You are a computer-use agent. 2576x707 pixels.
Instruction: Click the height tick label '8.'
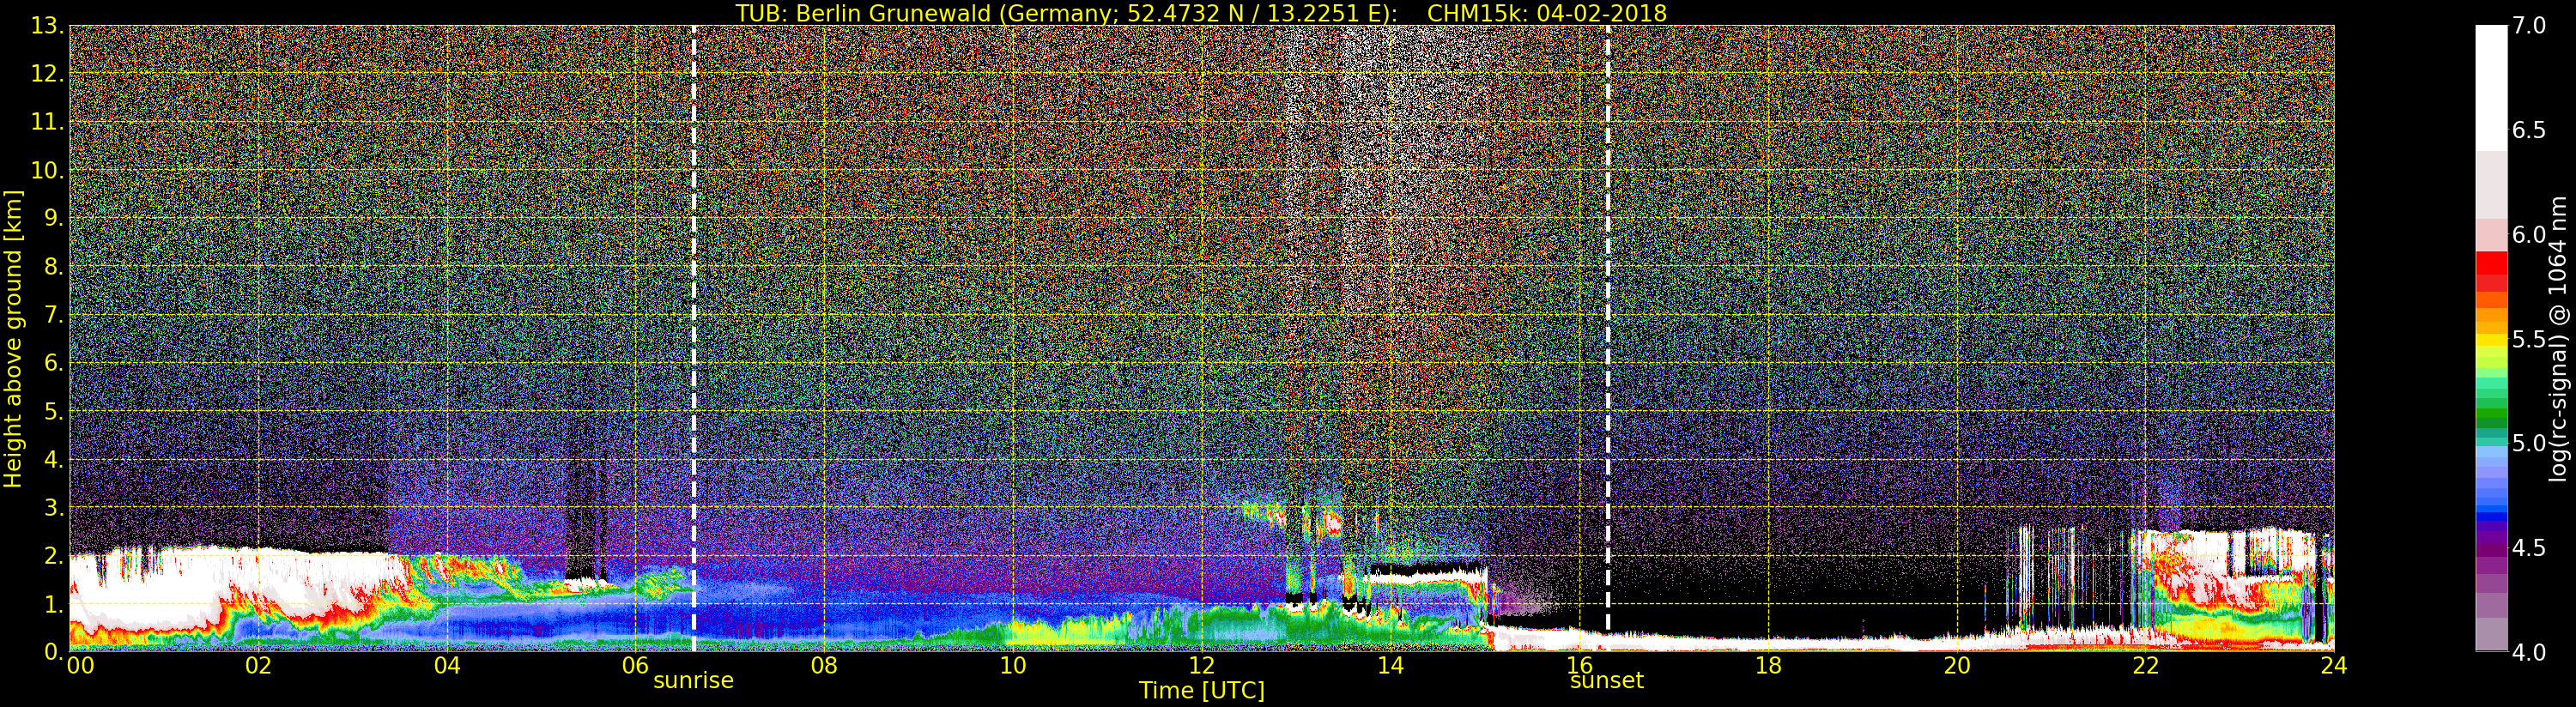click(x=53, y=267)
